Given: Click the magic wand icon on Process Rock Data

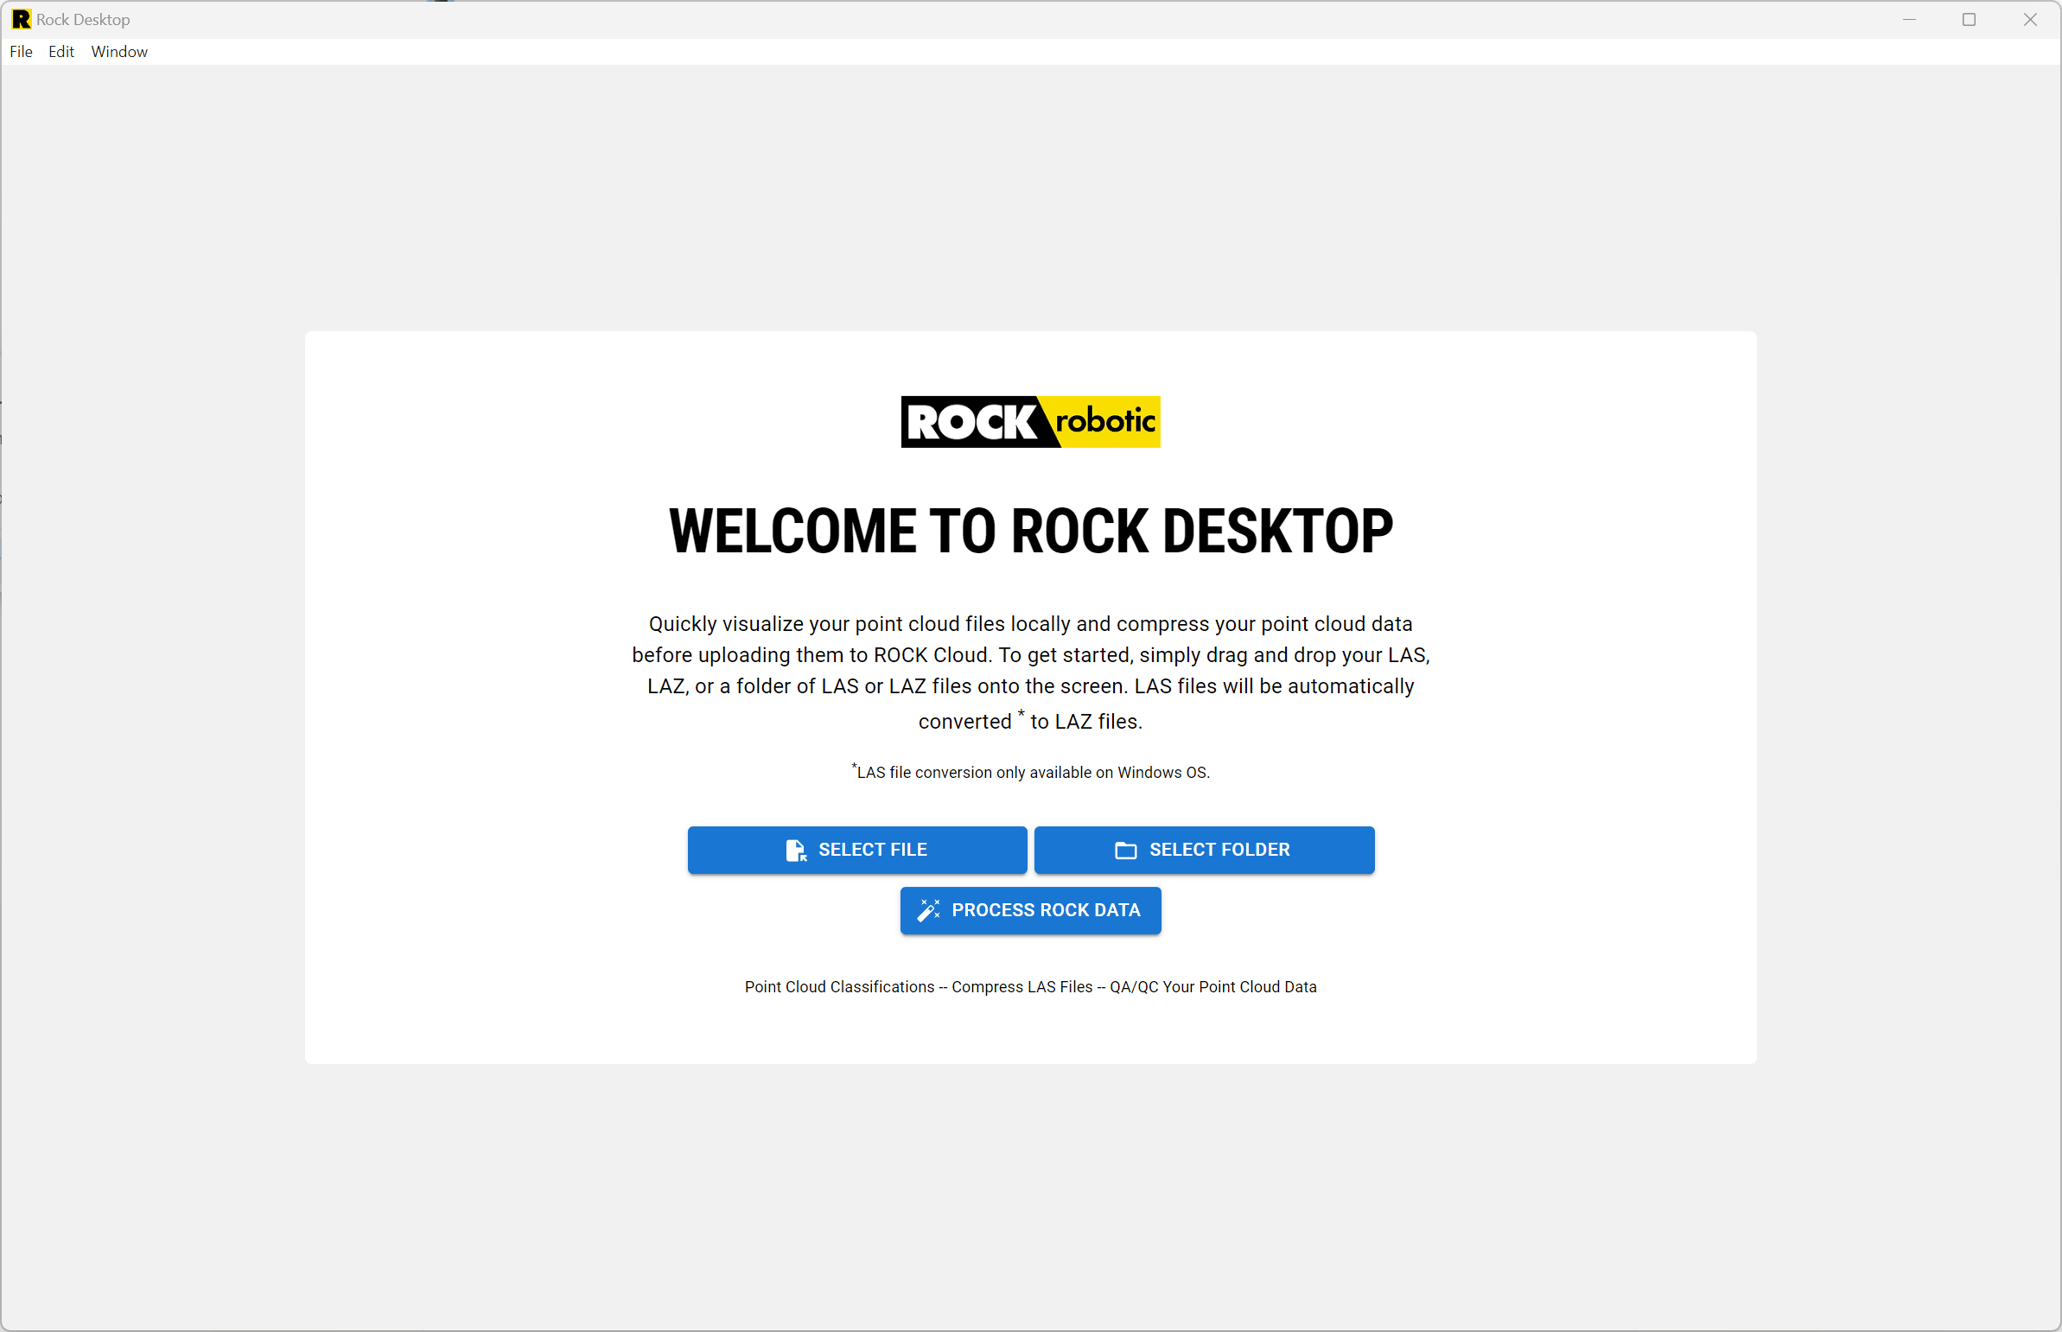Looking at the screenshot, I should [x=928, y=910].
